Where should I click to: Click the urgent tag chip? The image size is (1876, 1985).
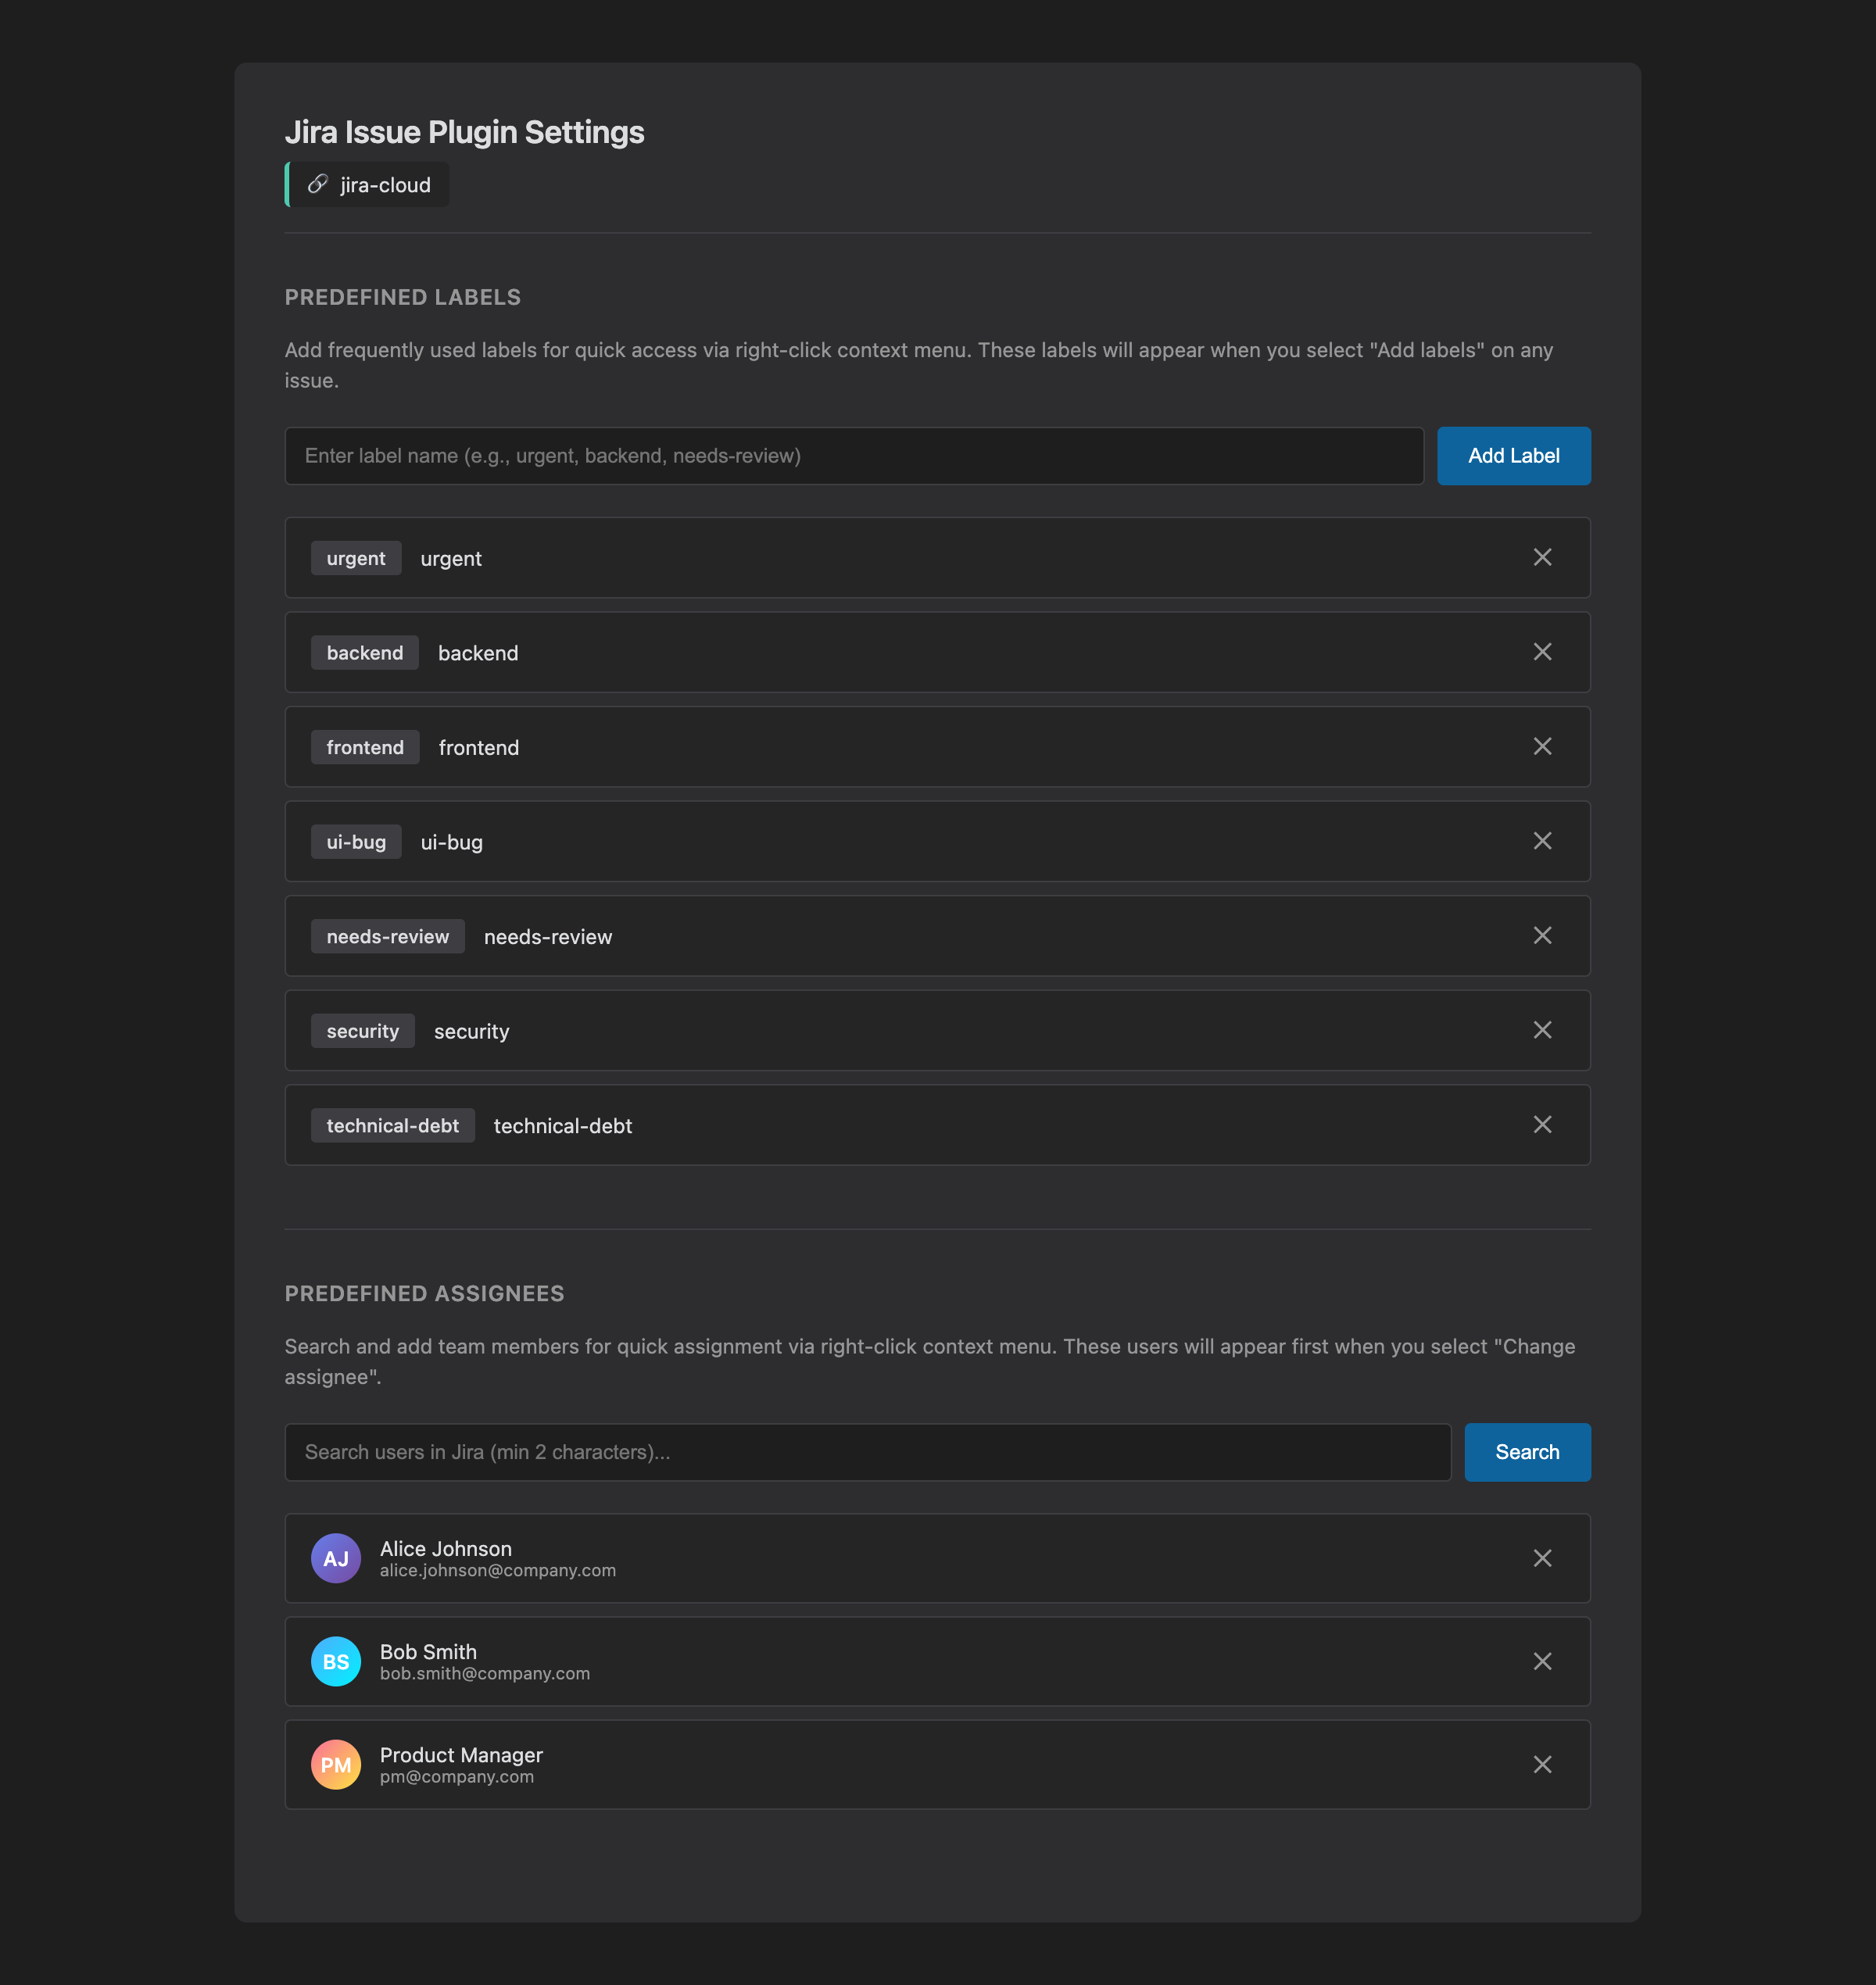356,558
